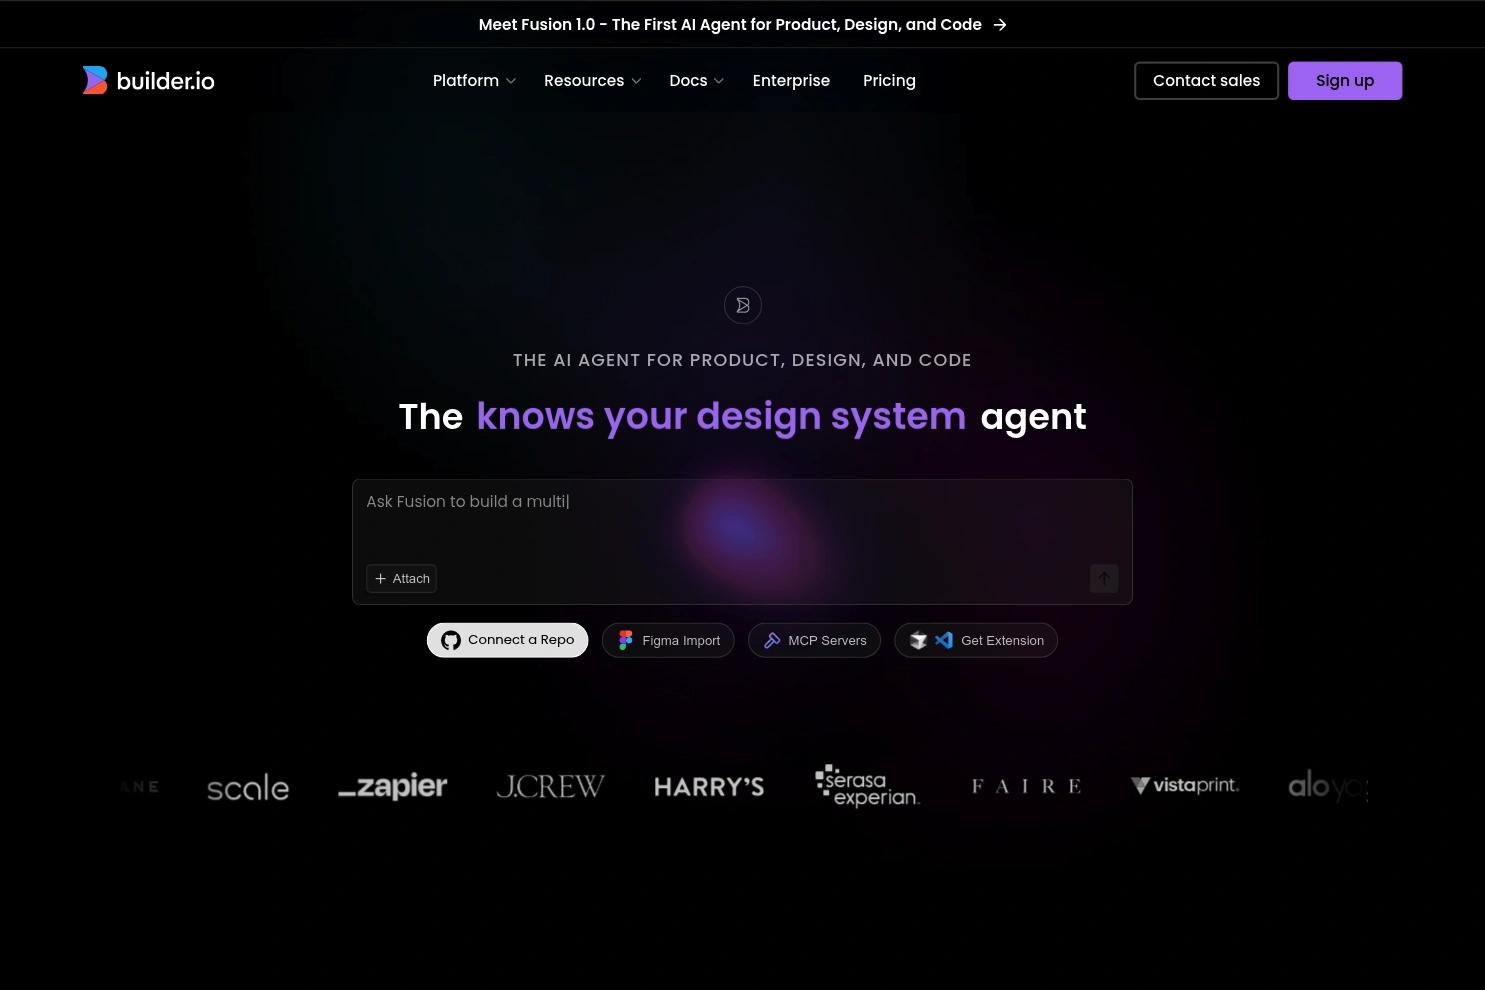Click the Sign up button
This screenshot has height=990, width=1485.
click(1345, 81)
